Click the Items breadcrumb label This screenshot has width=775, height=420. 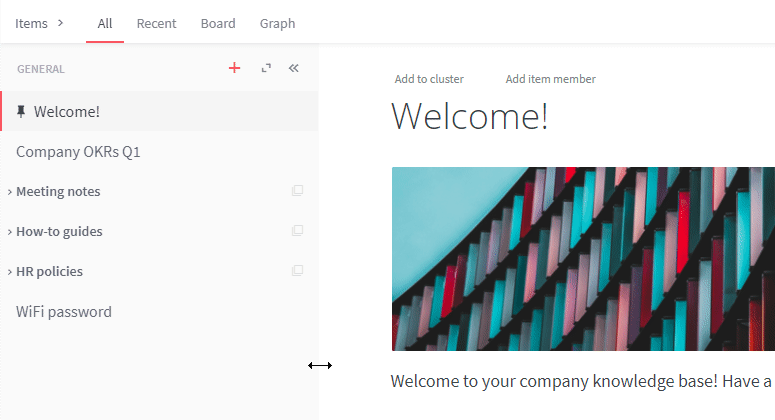pos(31,23)
